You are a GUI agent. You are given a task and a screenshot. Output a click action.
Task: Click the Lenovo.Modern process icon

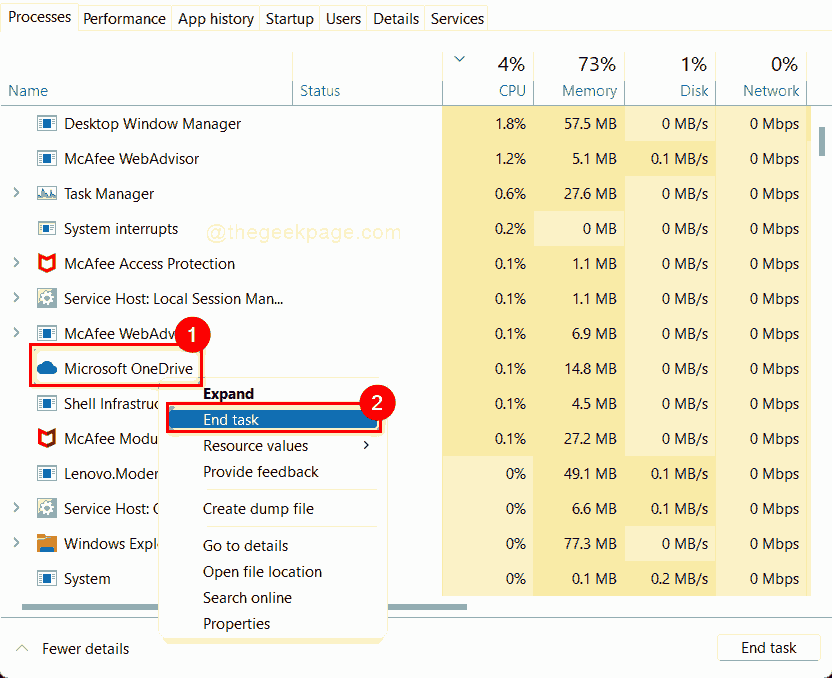[x=46, y=473]
